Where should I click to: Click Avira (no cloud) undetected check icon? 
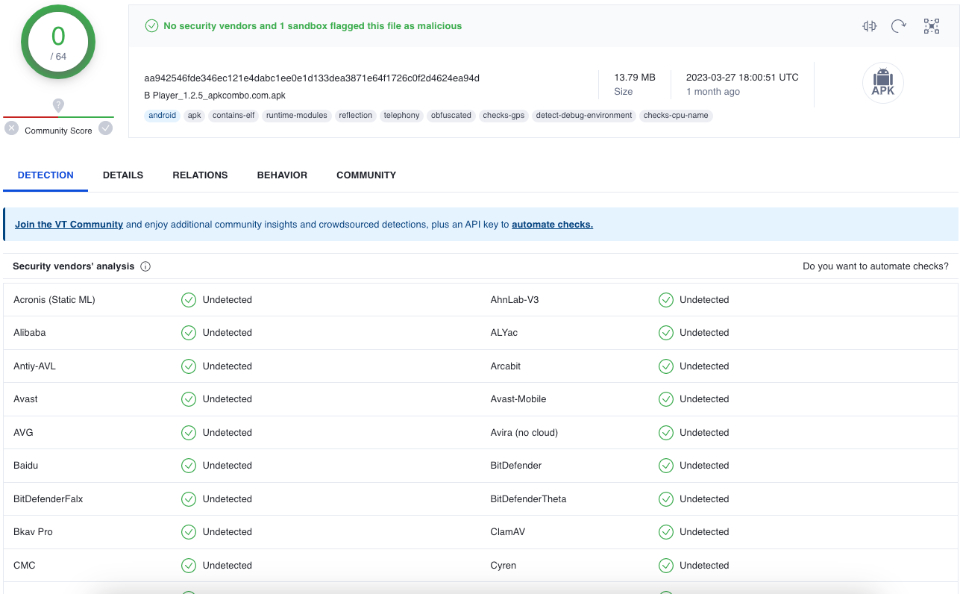[666, 432]
